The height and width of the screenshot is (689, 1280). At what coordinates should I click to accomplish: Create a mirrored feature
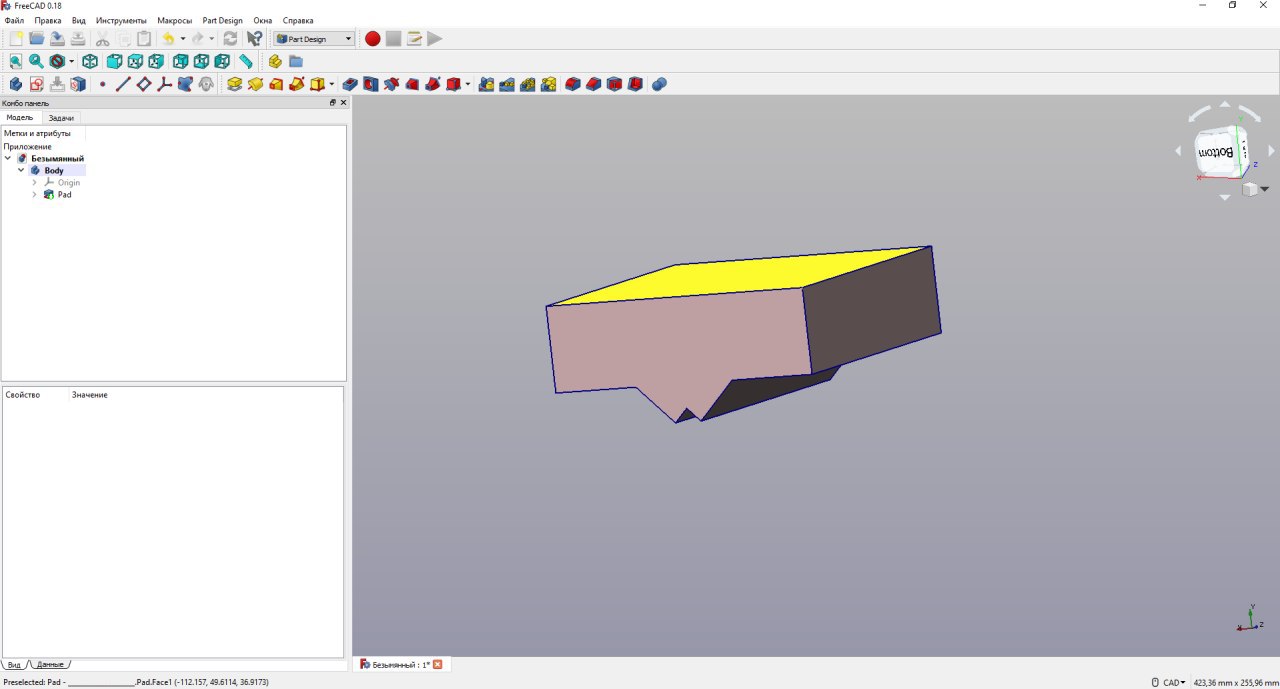coord(486,84)
